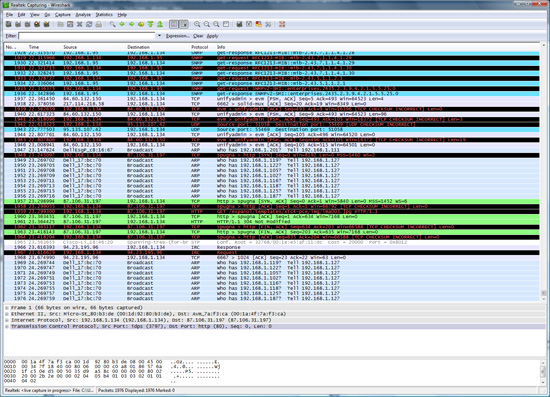
Task: Restart the running live capture icon
Action: pos(47,24)
